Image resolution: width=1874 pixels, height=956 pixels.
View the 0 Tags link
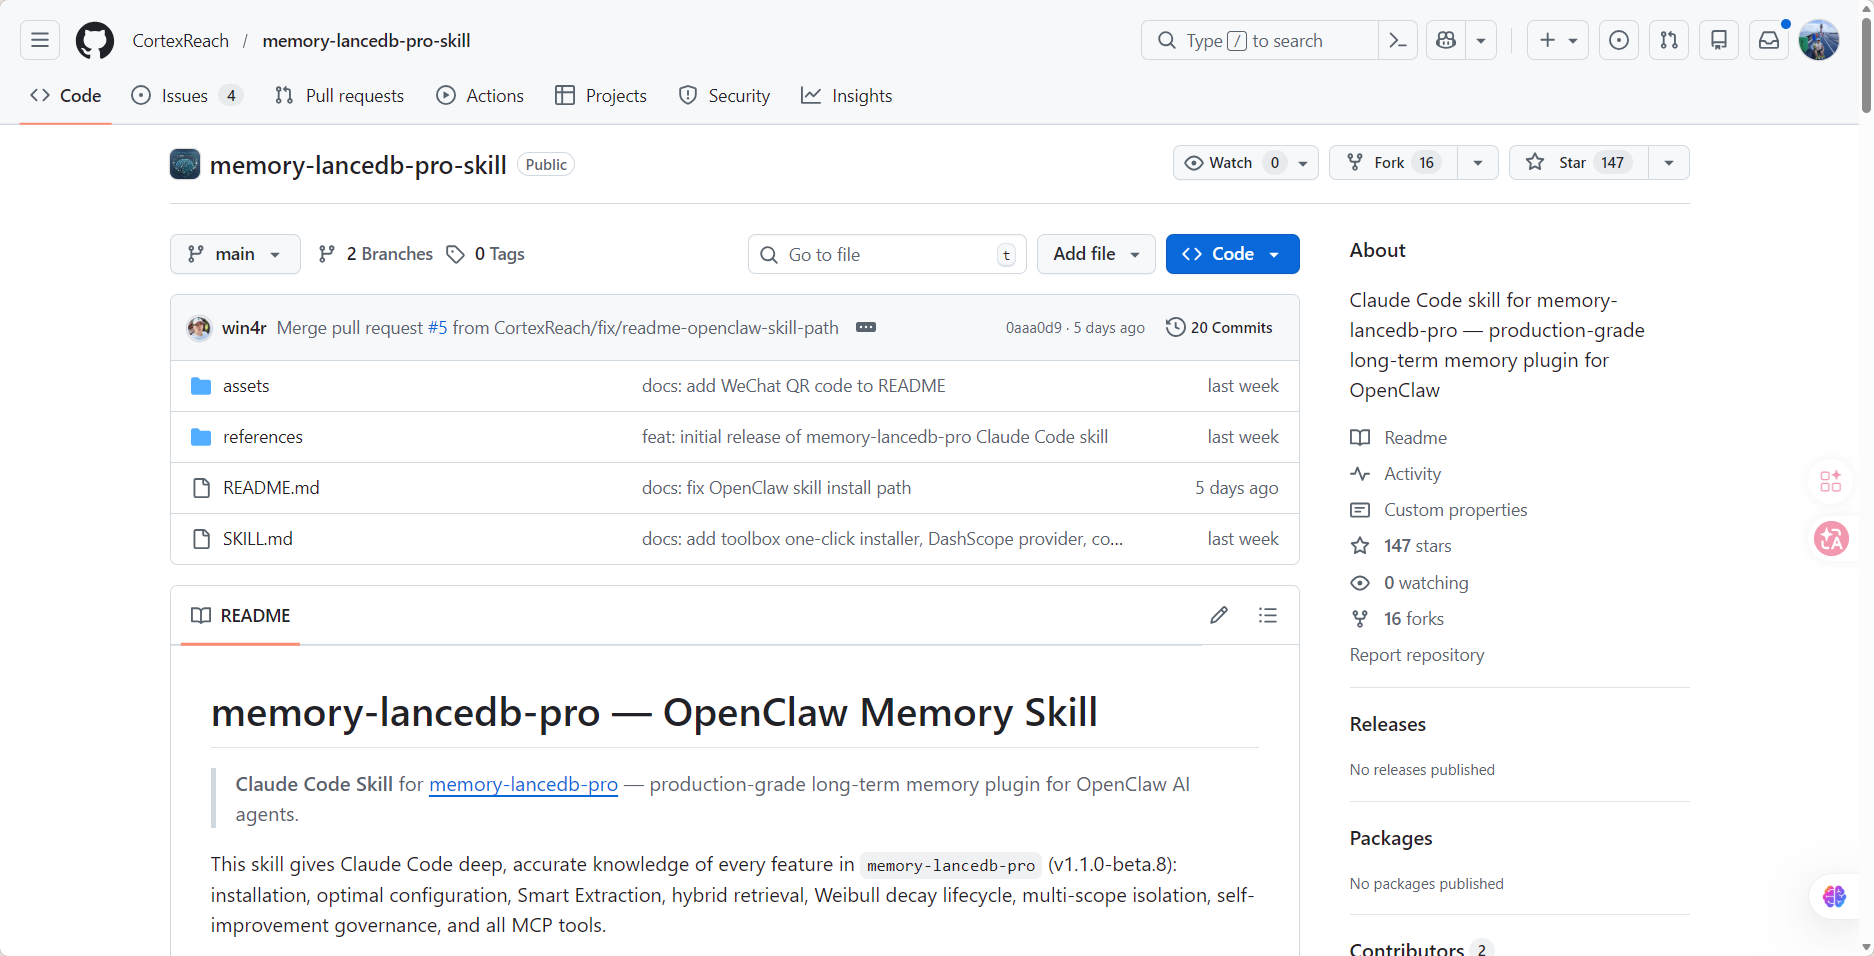pyautogui.click(x=485, y=254)
